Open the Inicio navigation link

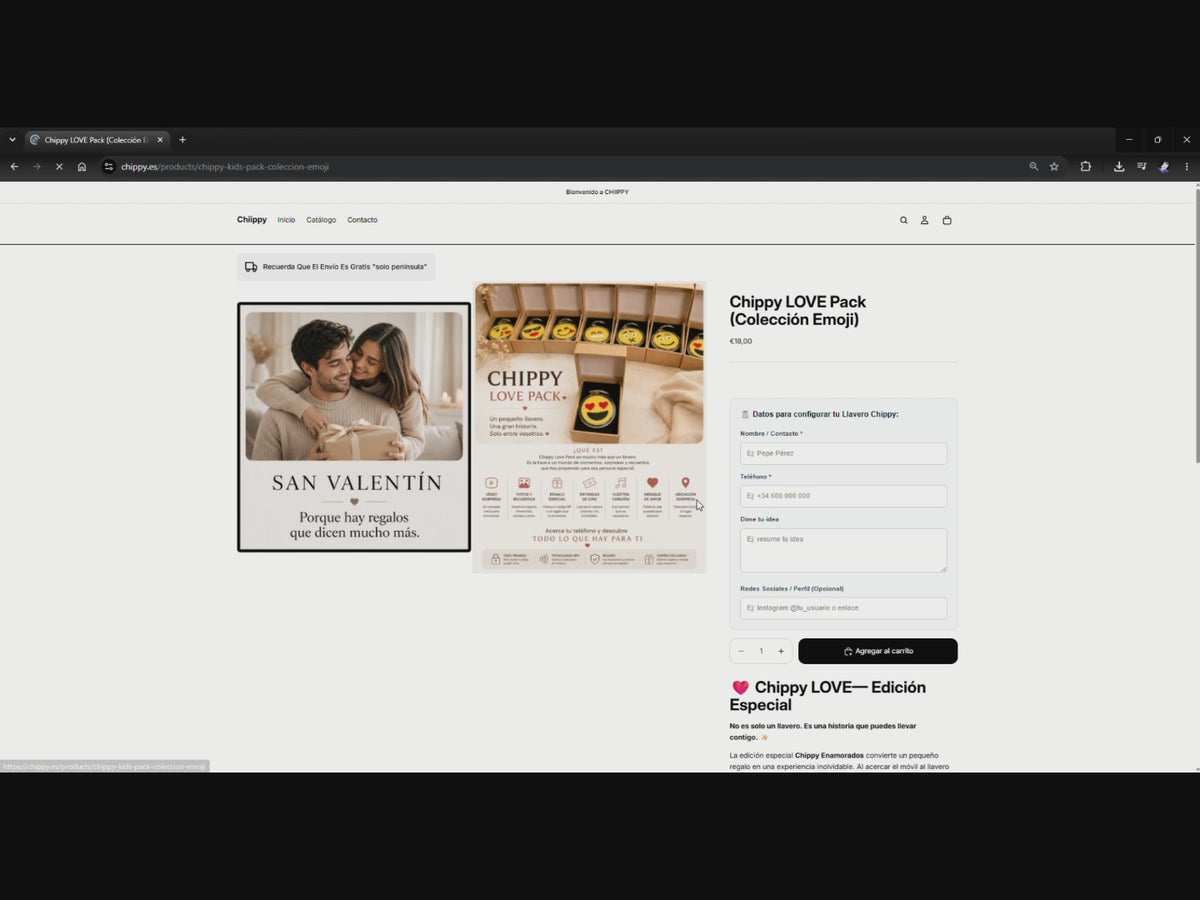(286, 220)
